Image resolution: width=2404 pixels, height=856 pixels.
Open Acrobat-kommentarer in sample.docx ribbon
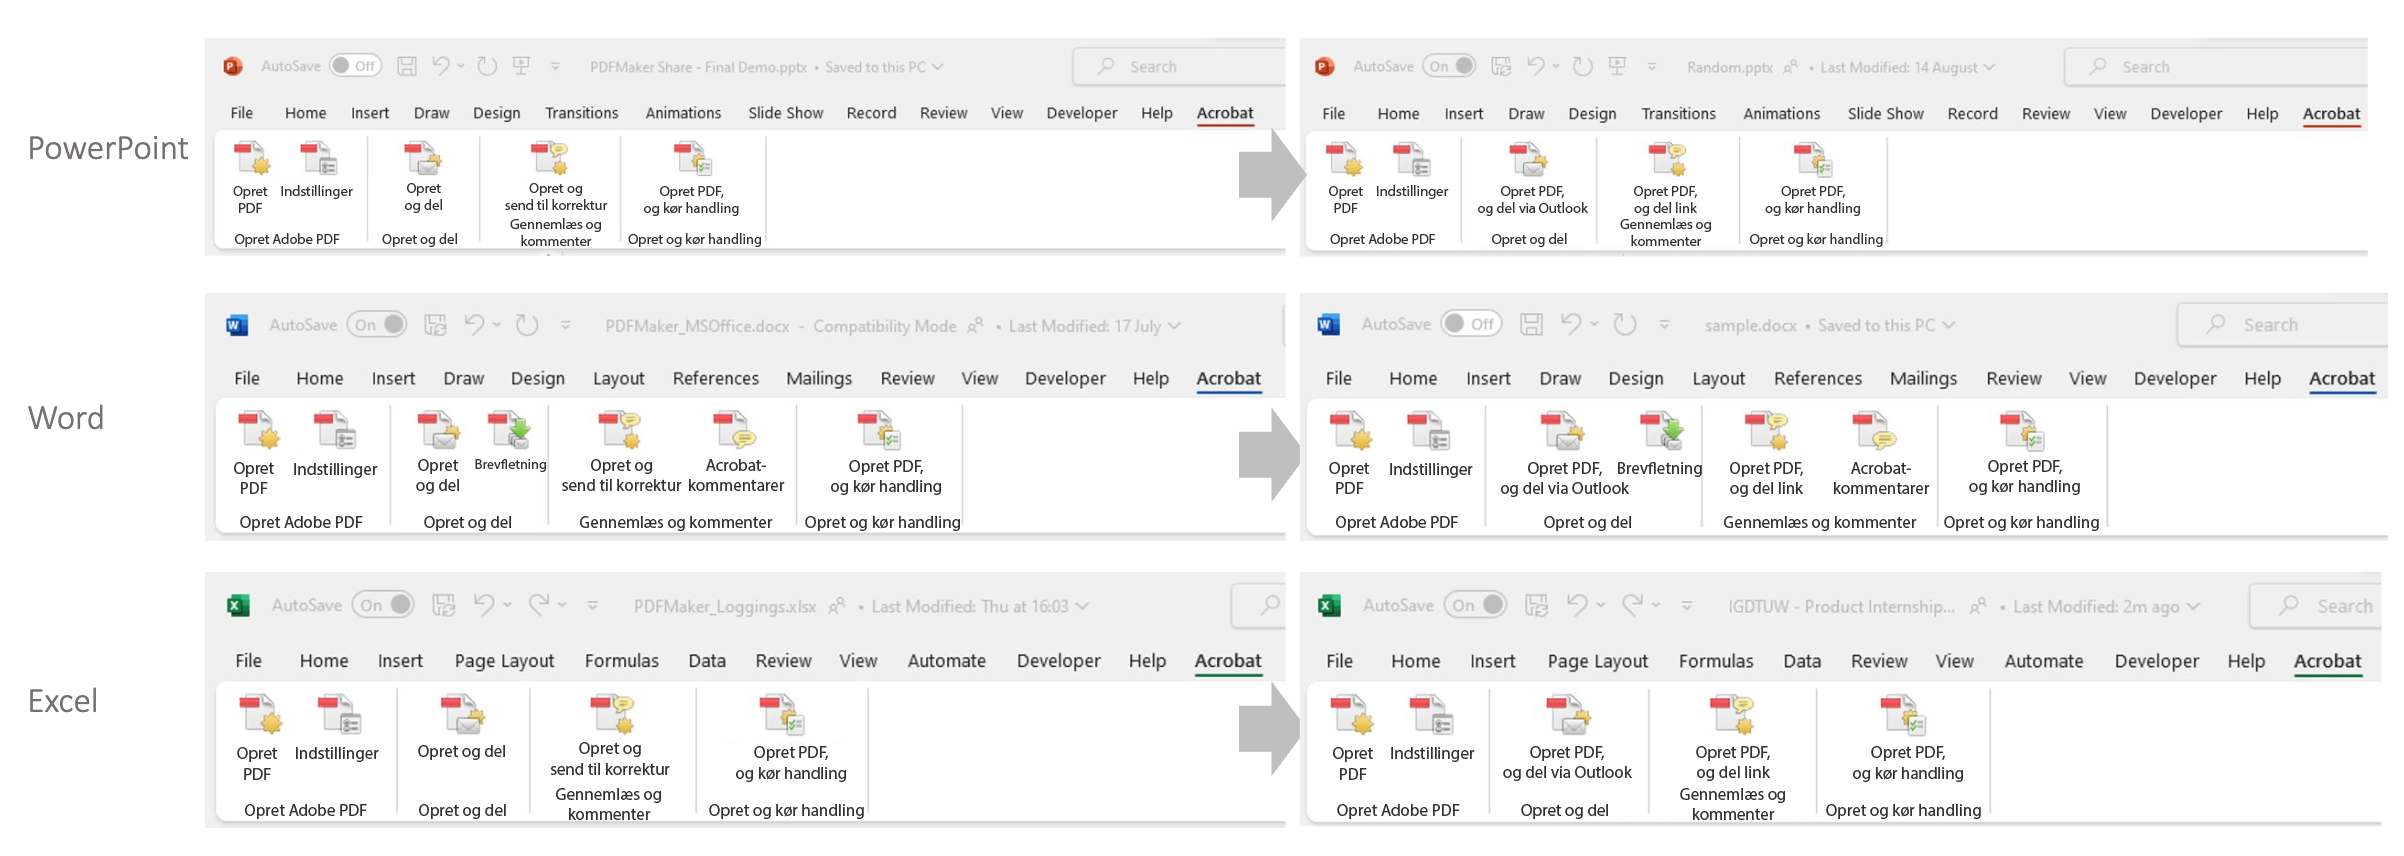[1881, 453]
